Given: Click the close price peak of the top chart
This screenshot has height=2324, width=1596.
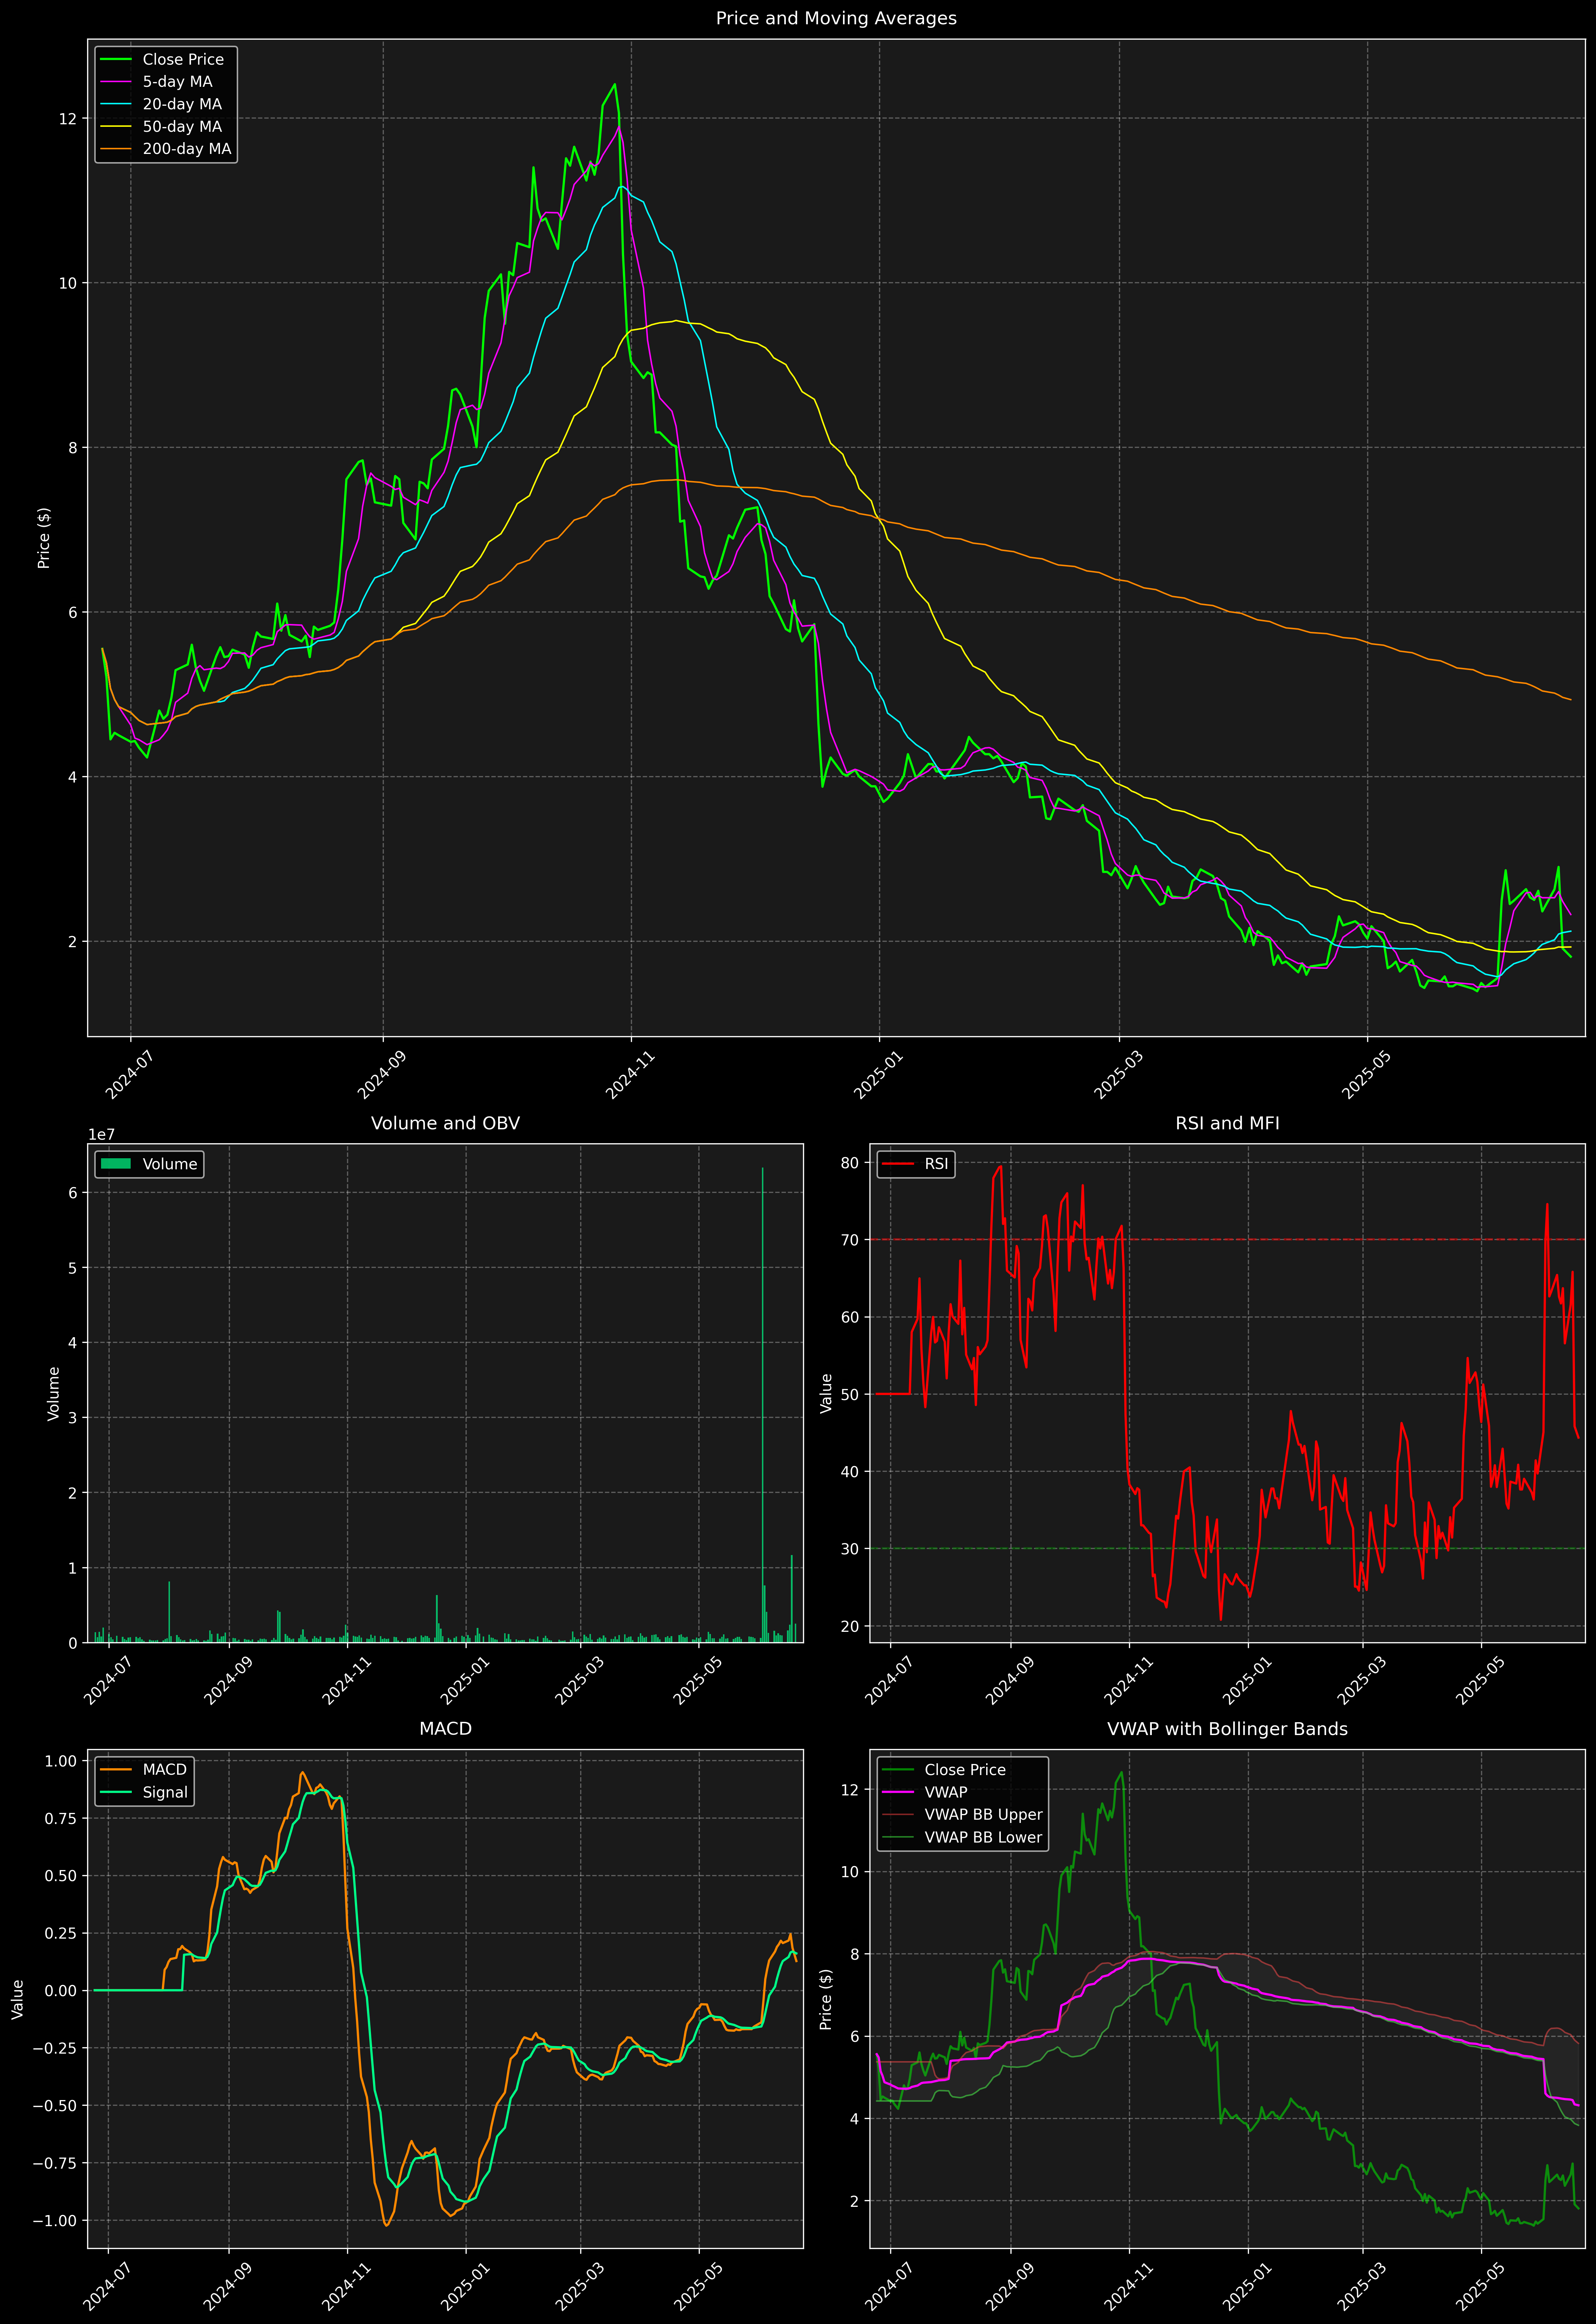Looking at the screenshot, I should (615, 85).
